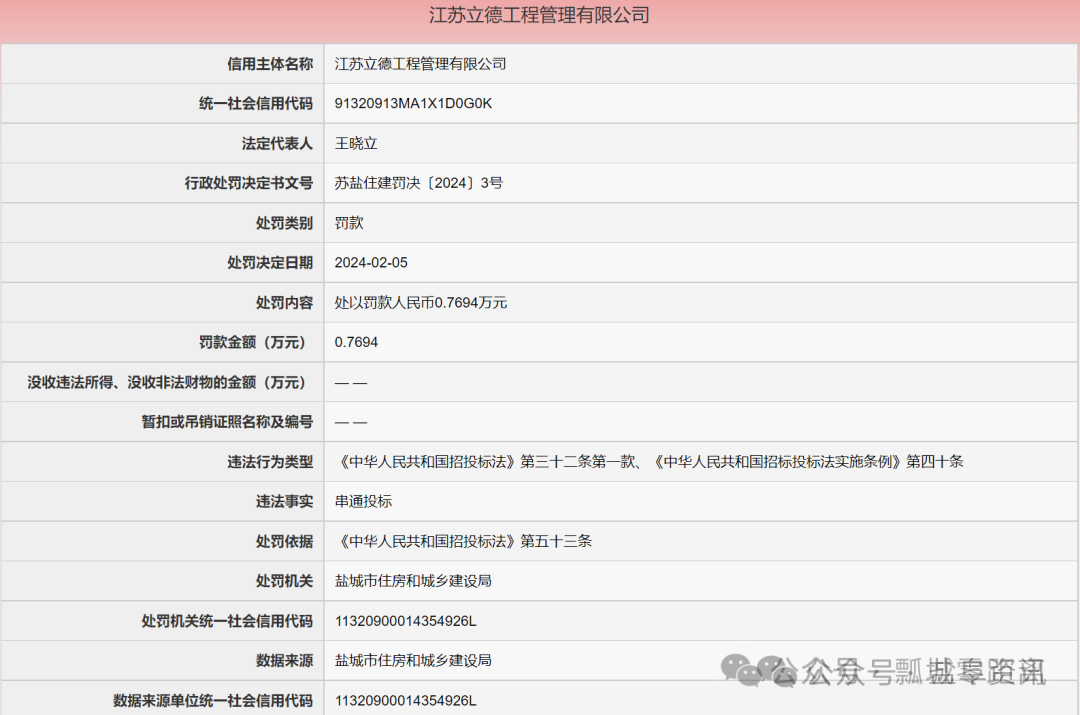Click the 法定代表人 label
The width and height of the screenshot is (1080, 715).
277,143
